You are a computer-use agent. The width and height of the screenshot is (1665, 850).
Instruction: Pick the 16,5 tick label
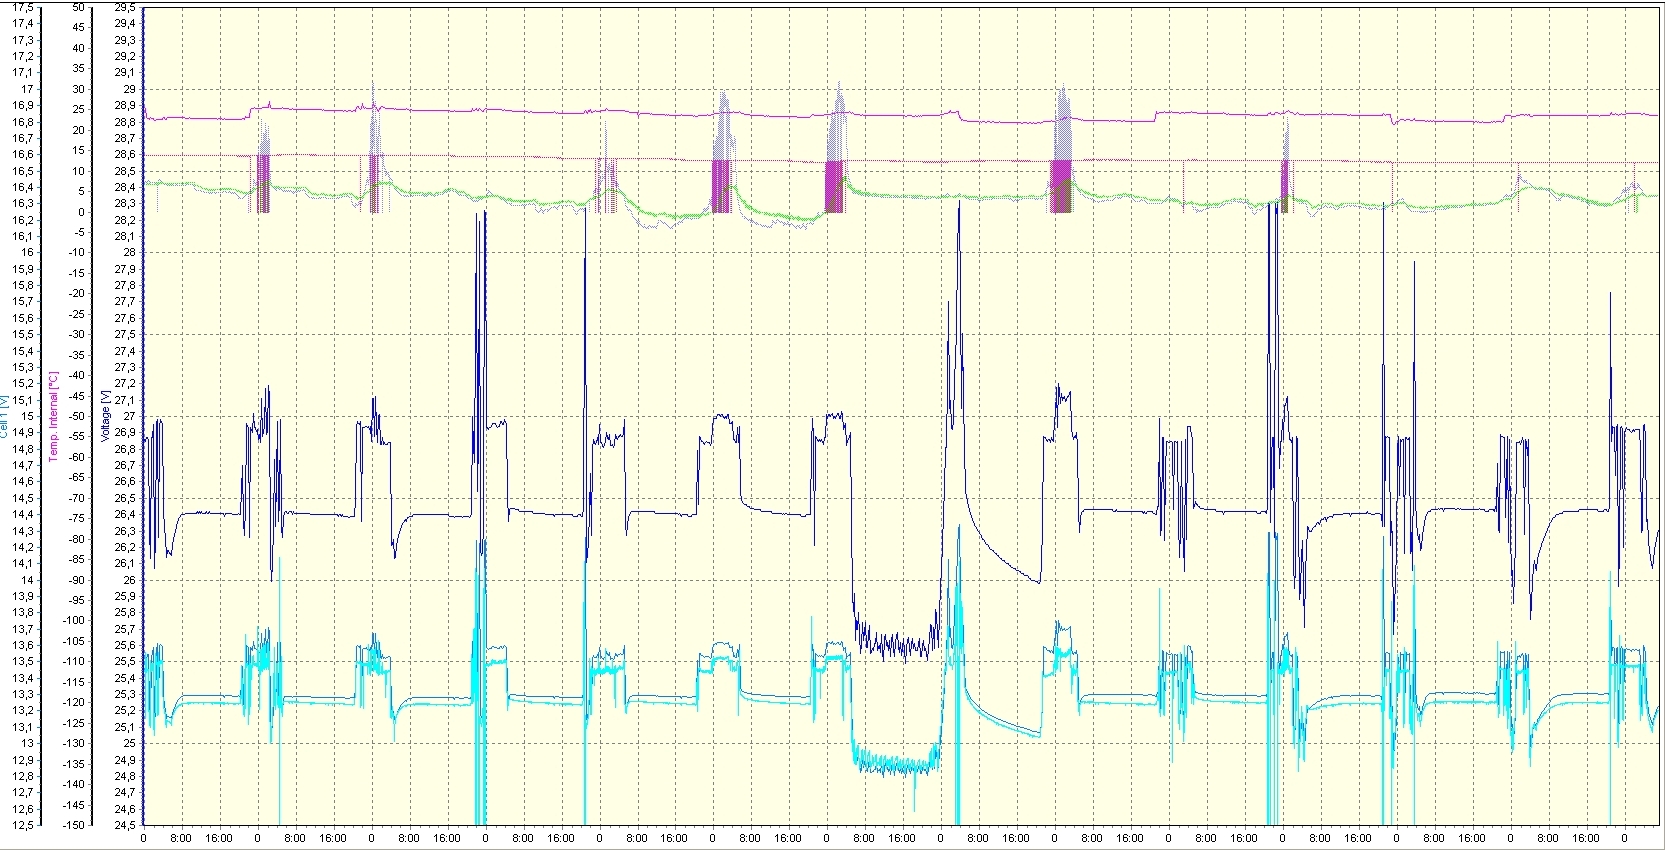pyautogui.click(x=22, y=171)
